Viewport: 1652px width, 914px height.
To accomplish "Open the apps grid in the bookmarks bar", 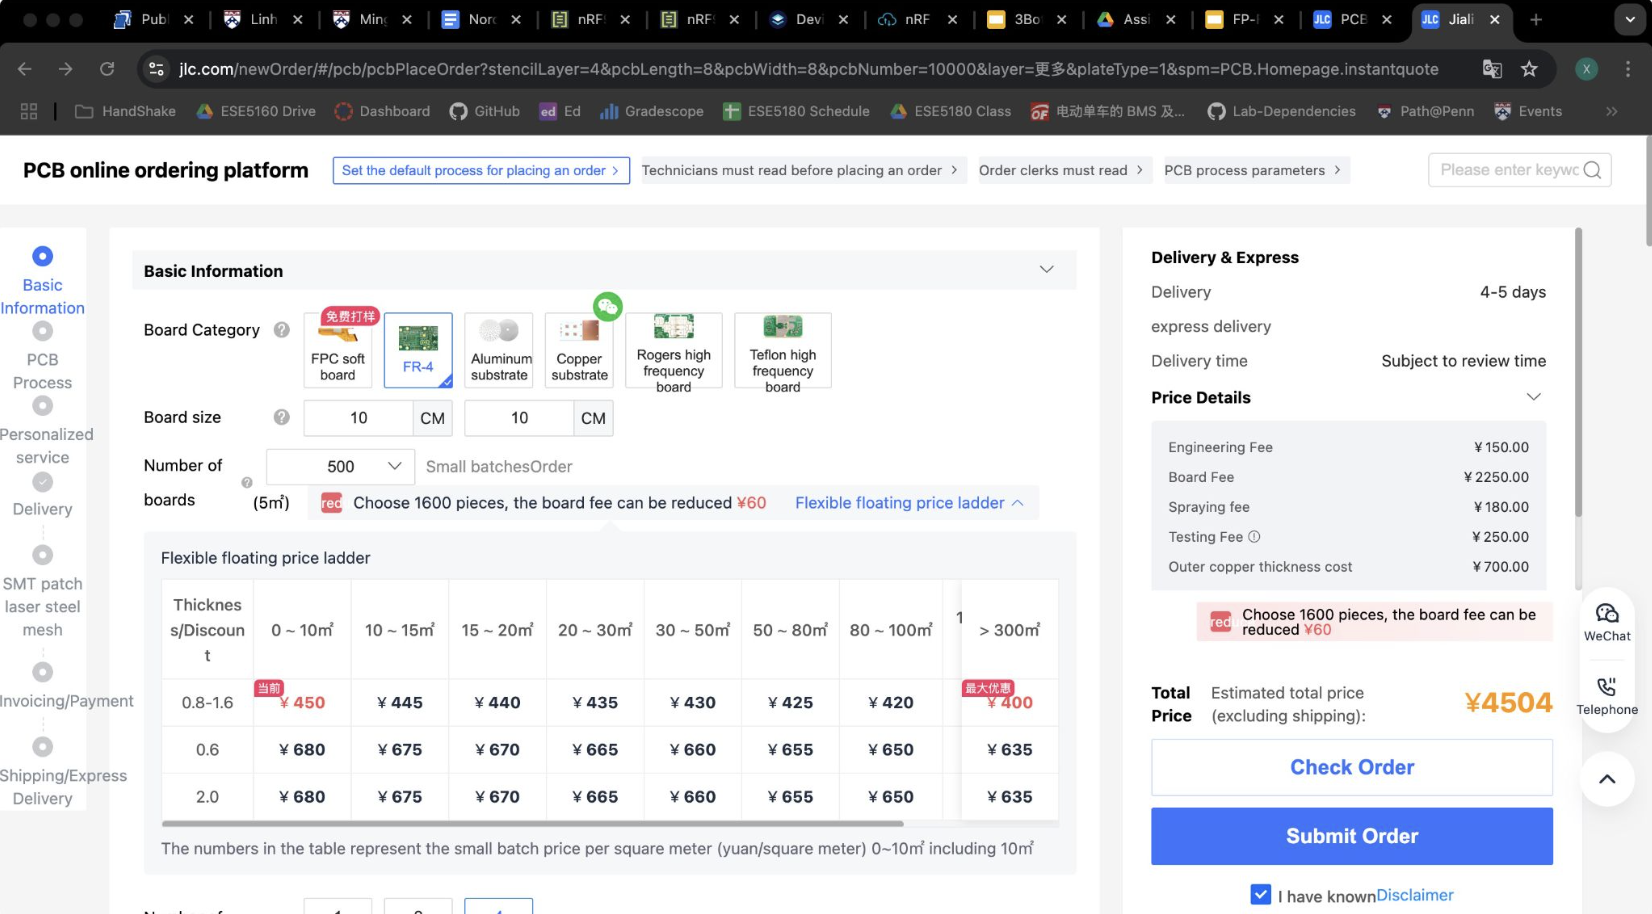I will pyautogui.click(x=29, y=111).
